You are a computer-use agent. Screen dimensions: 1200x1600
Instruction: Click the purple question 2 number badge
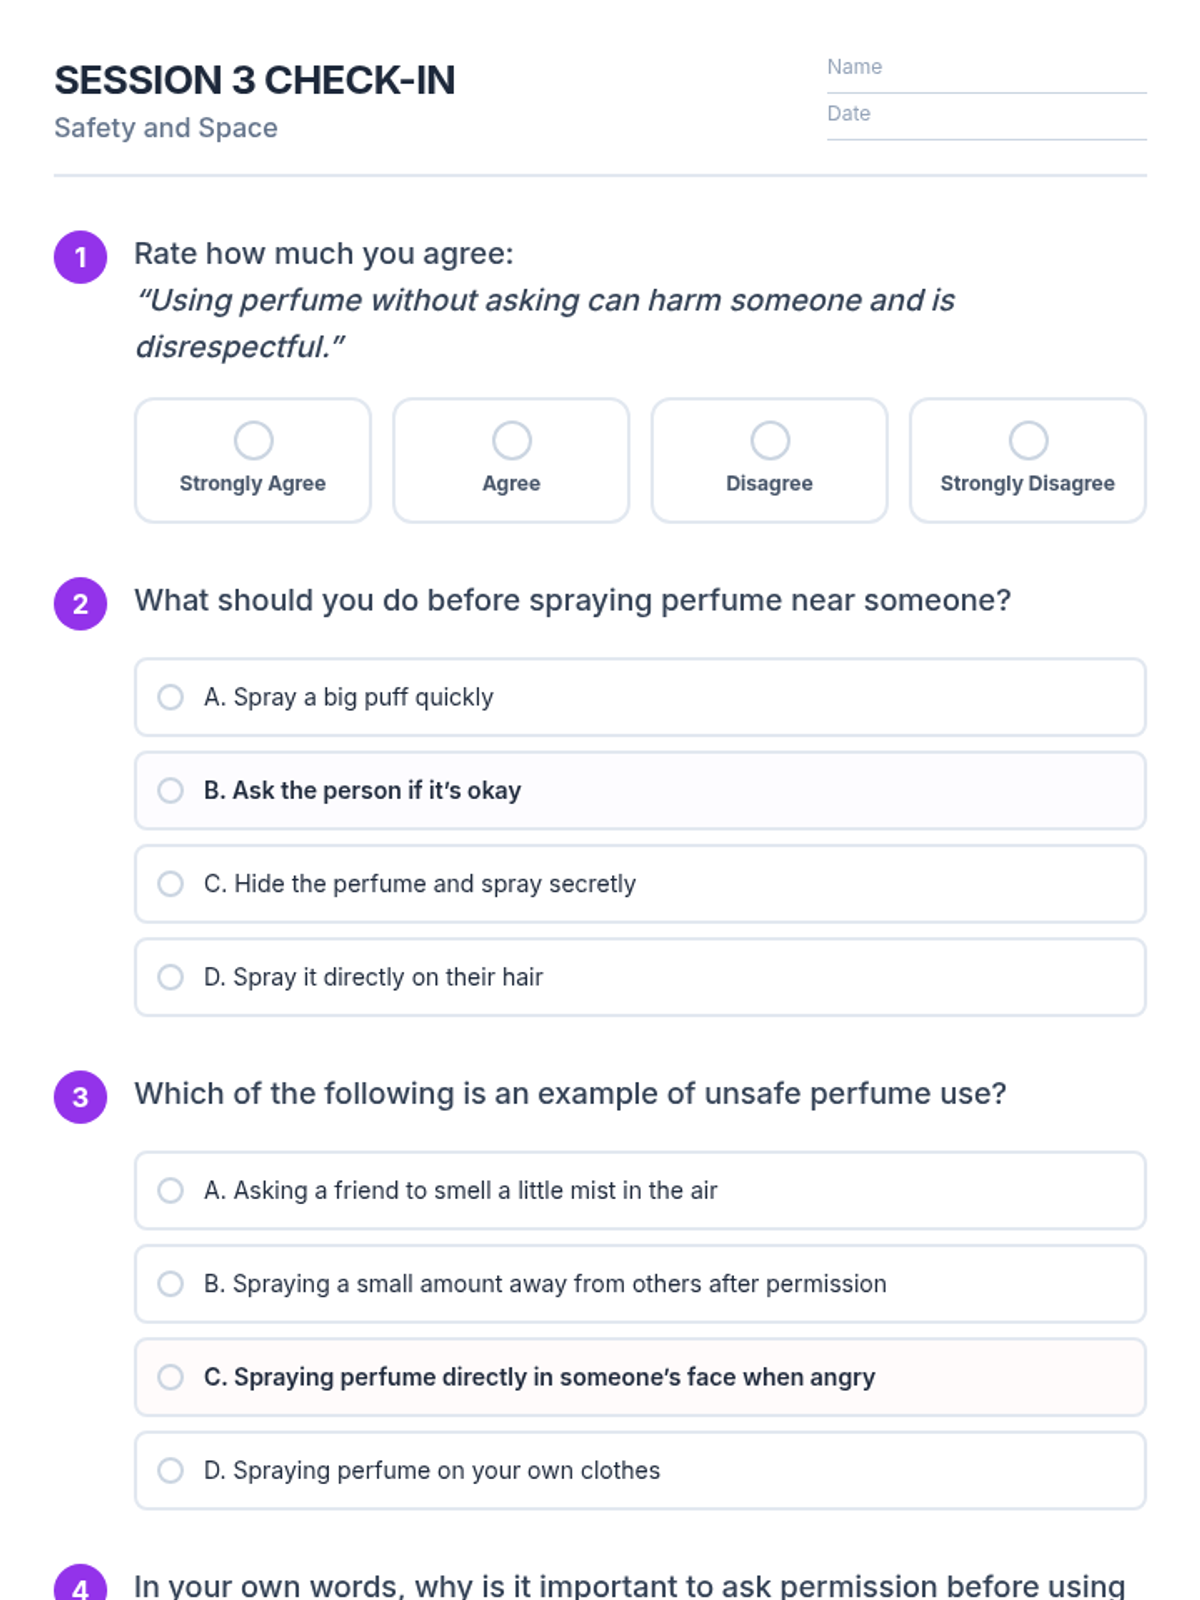click(80, 604)
